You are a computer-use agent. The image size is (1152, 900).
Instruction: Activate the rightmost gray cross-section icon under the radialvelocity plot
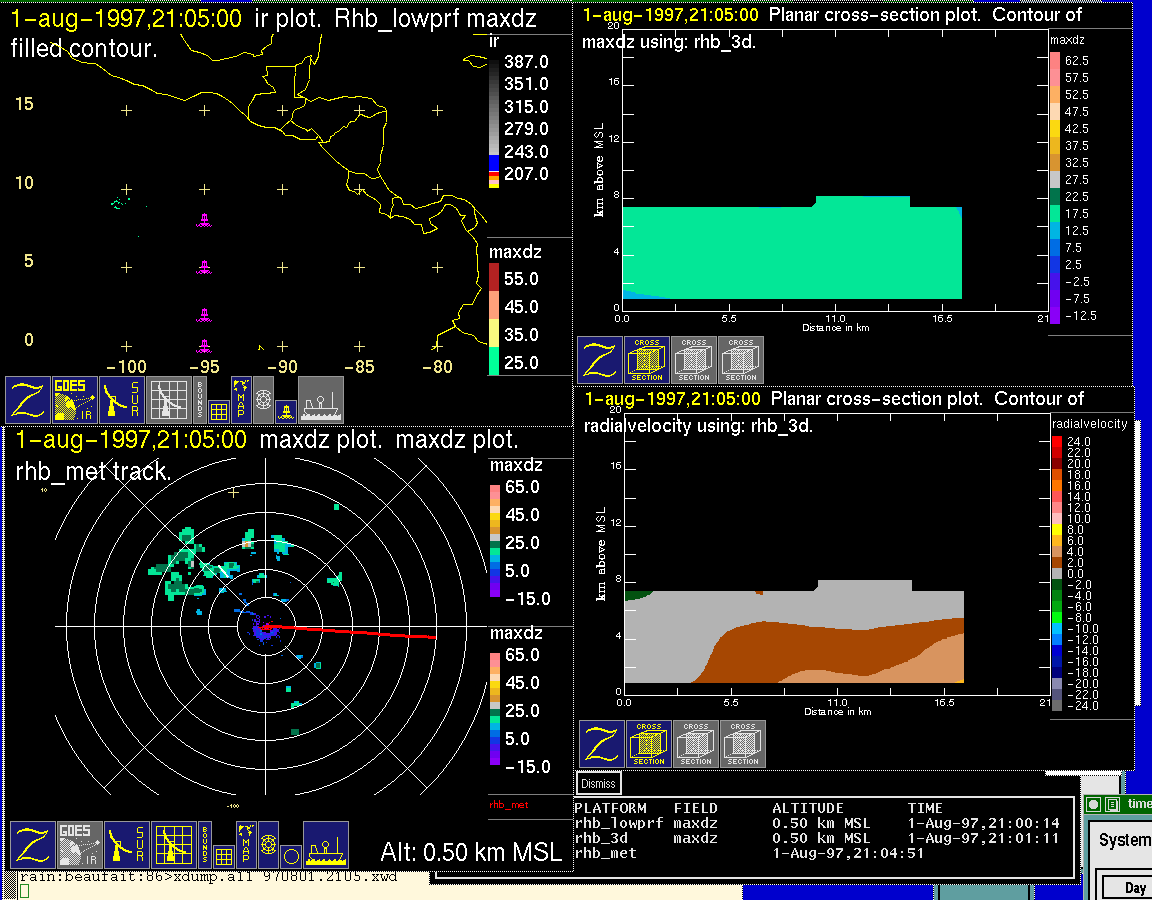(743, 744)
